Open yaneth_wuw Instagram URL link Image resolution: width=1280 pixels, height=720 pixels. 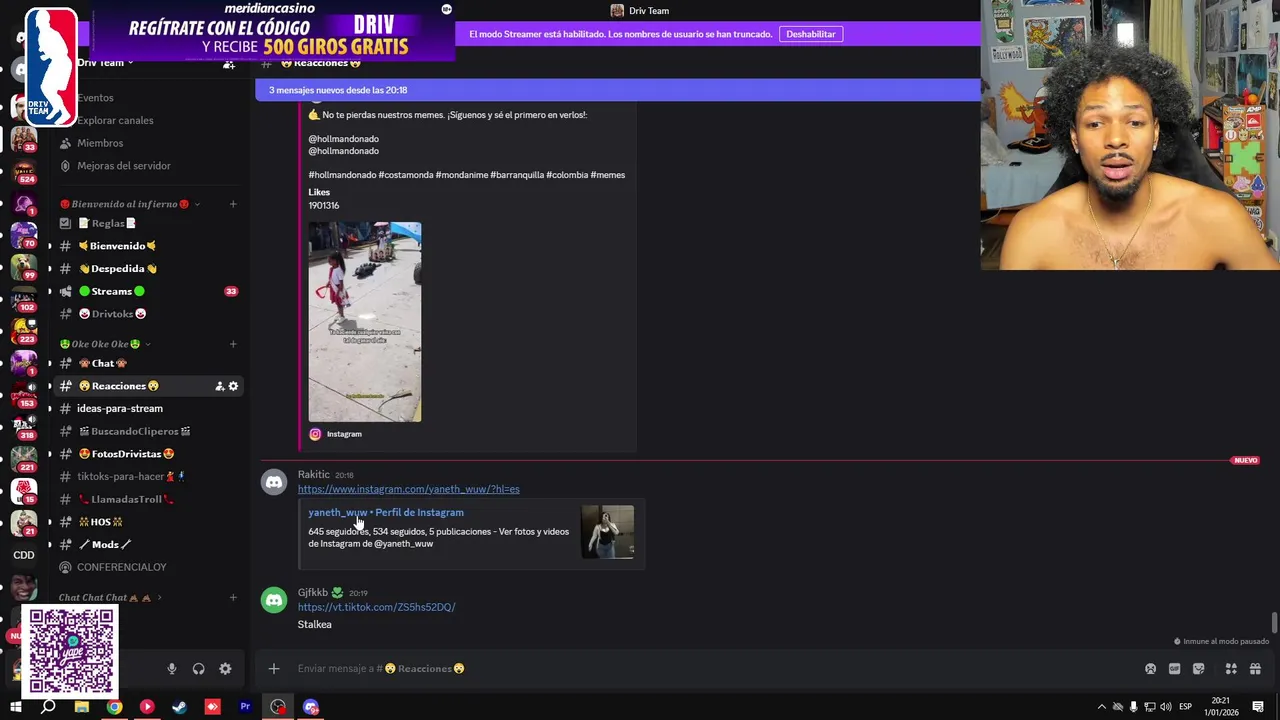(408, 489)
